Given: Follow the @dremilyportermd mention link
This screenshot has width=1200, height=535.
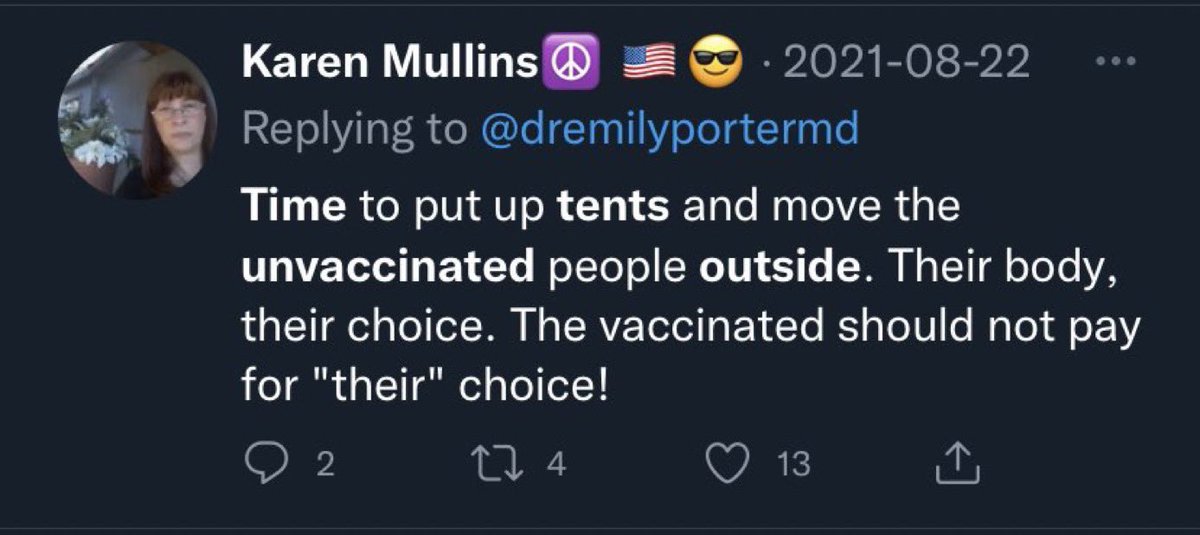Looking at the screenshot, I should [x=669, y=129].
